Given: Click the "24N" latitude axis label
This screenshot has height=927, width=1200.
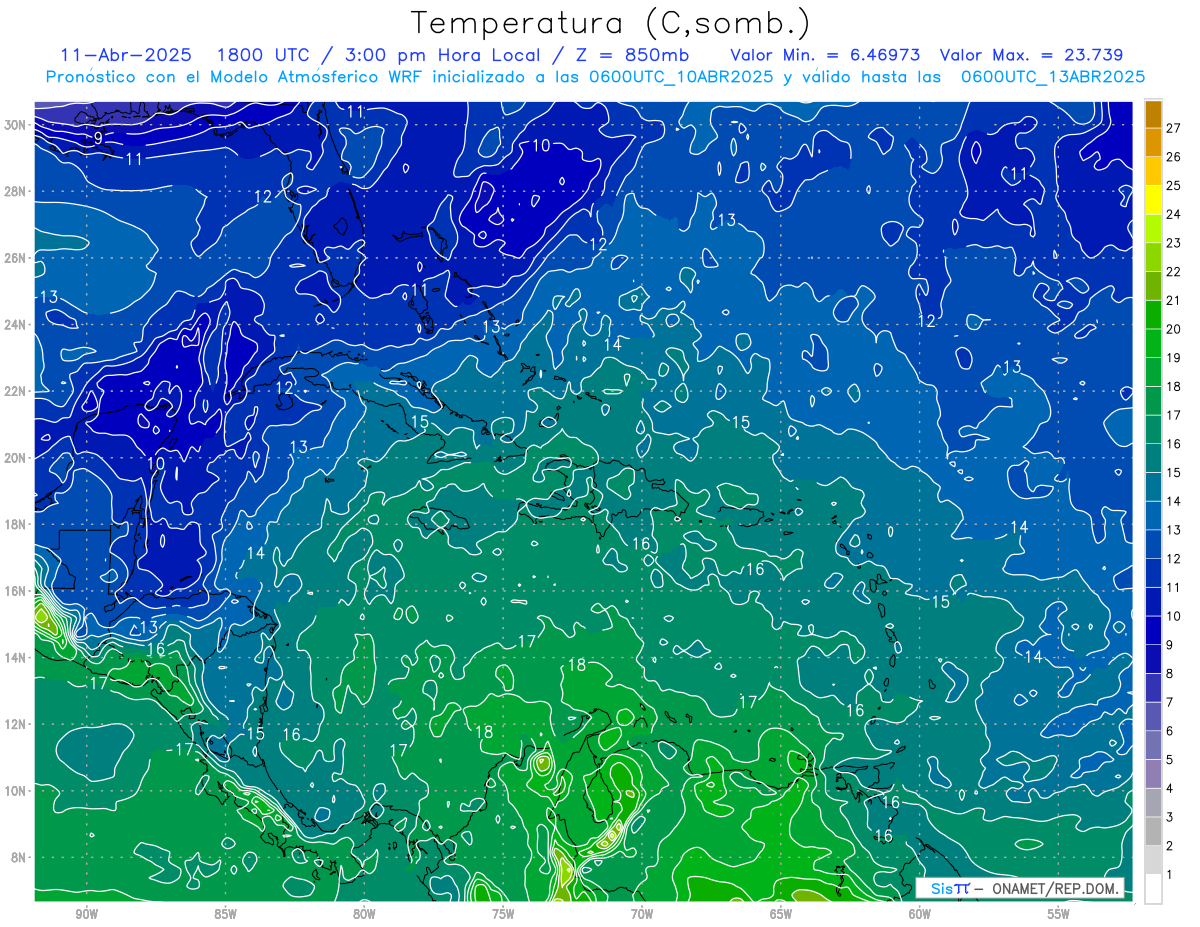Looking at the screenshot, I should click(15, 324).
